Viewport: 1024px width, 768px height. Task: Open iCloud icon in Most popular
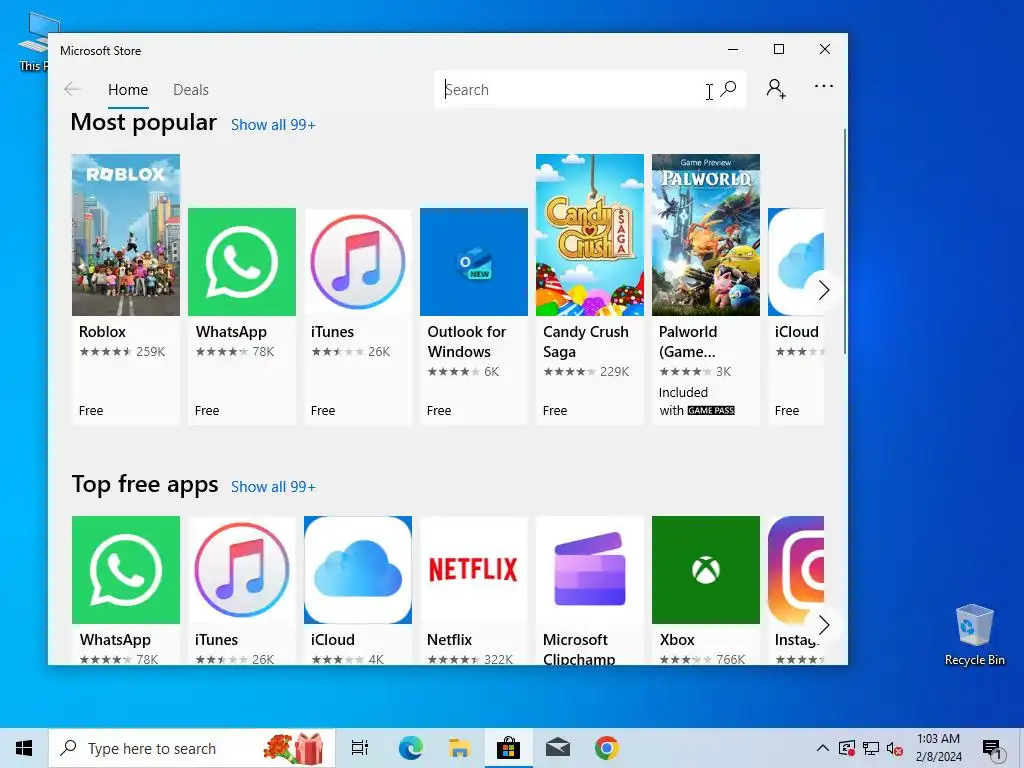tap(795, 262)
